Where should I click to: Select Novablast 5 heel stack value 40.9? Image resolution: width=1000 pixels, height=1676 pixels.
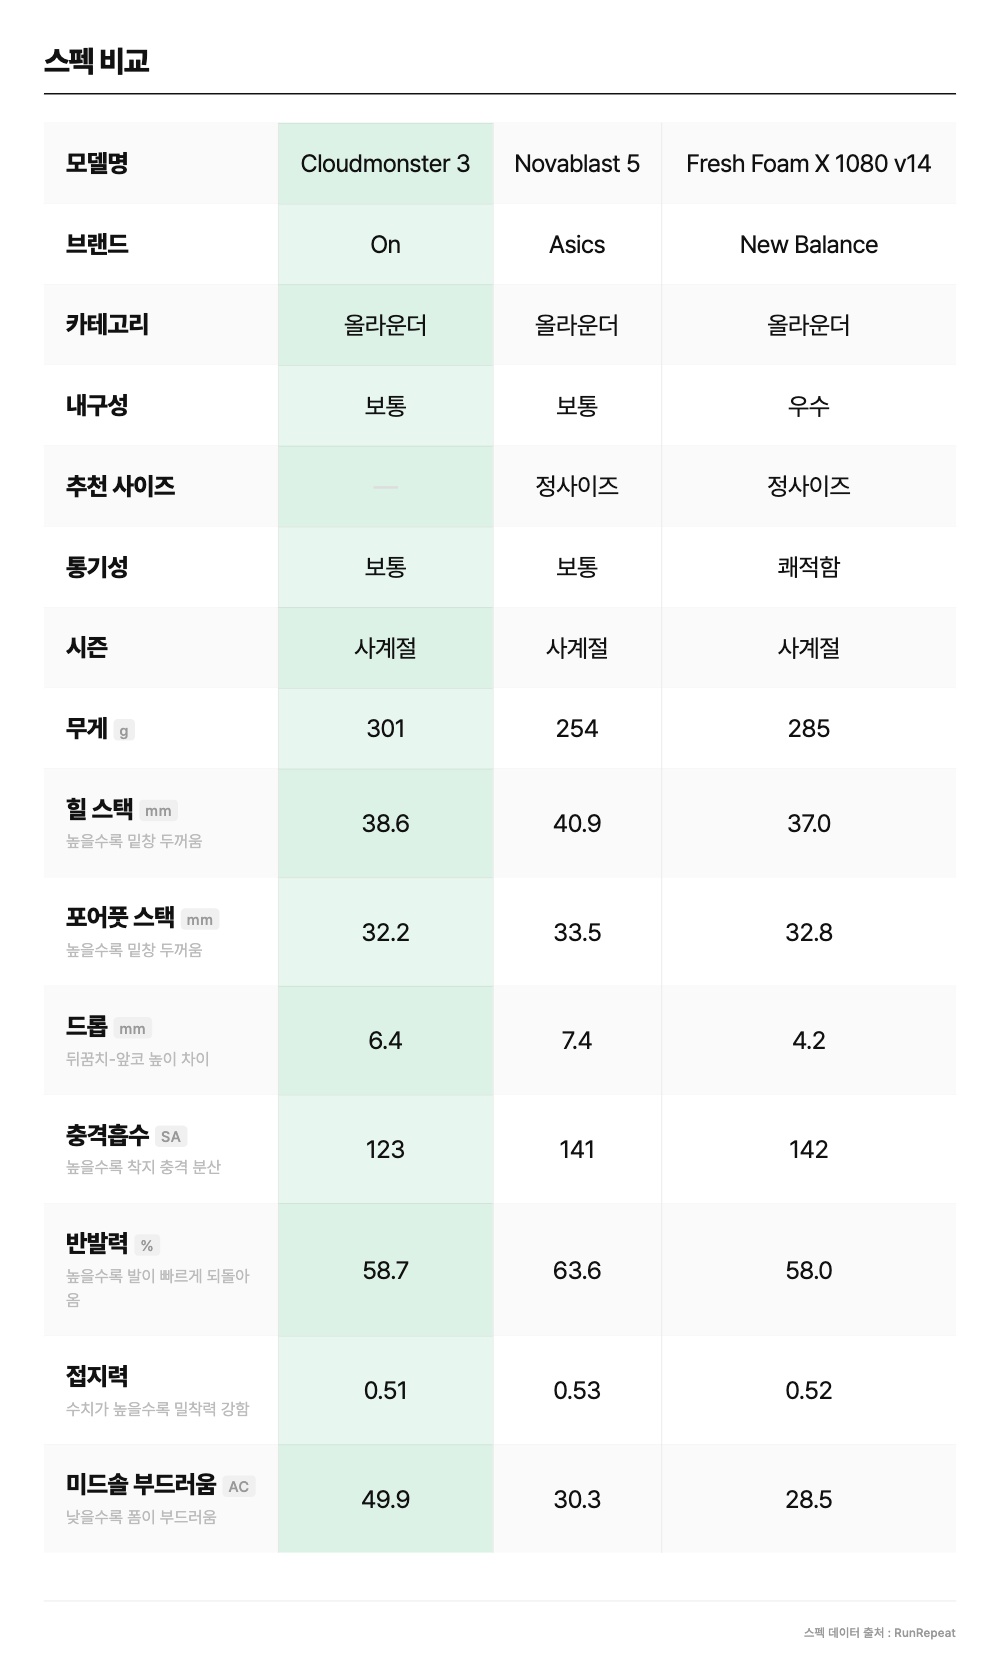(x=577, y=824)
